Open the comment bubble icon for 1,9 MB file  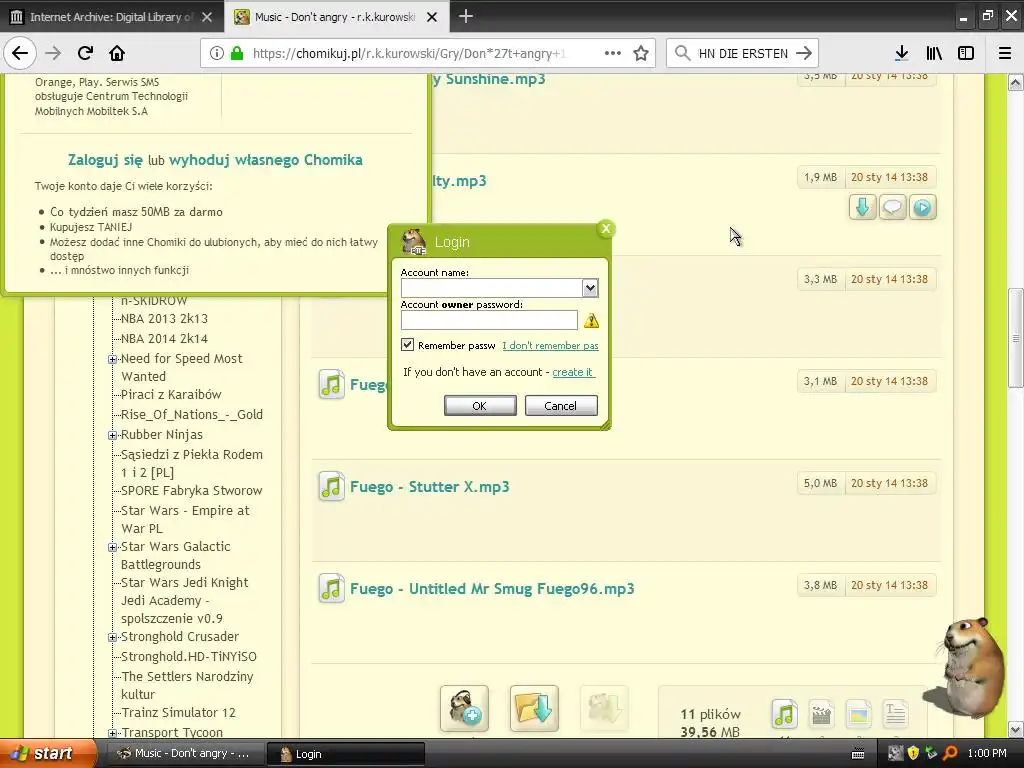tap(892, 208)
